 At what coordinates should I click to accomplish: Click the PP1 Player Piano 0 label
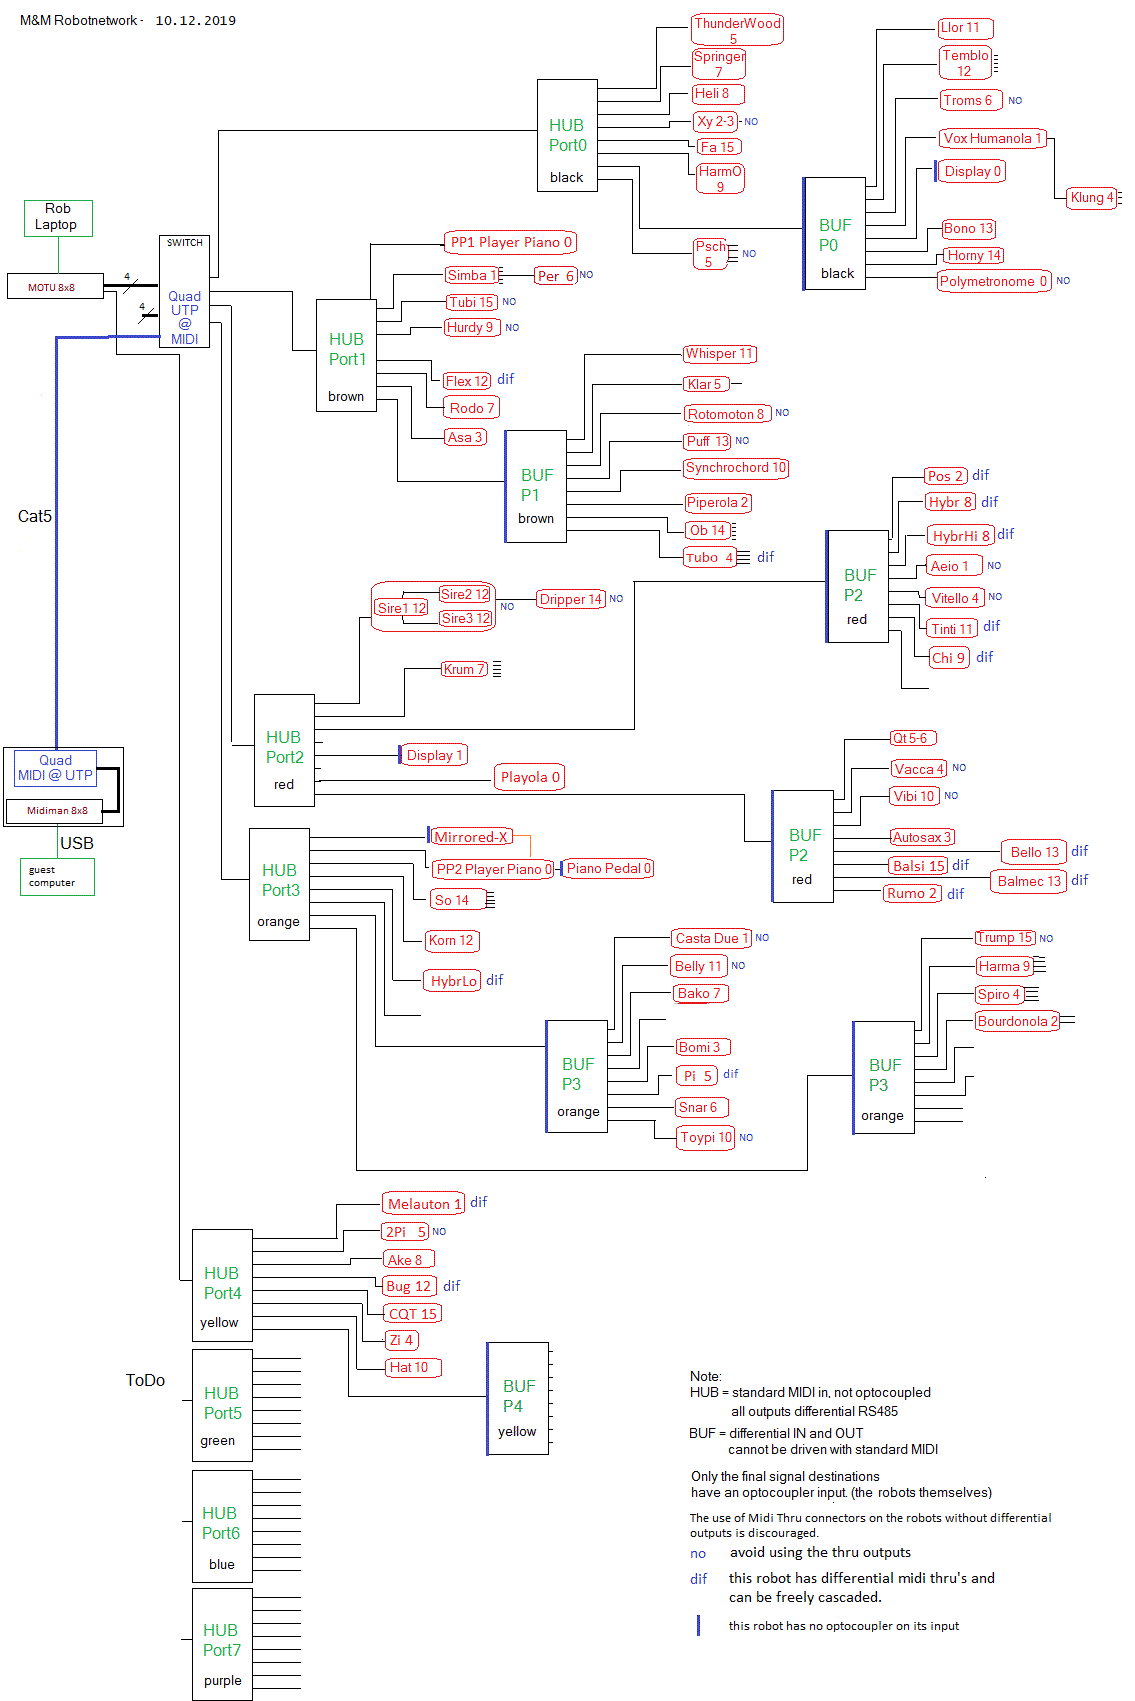tap(511, 242)
